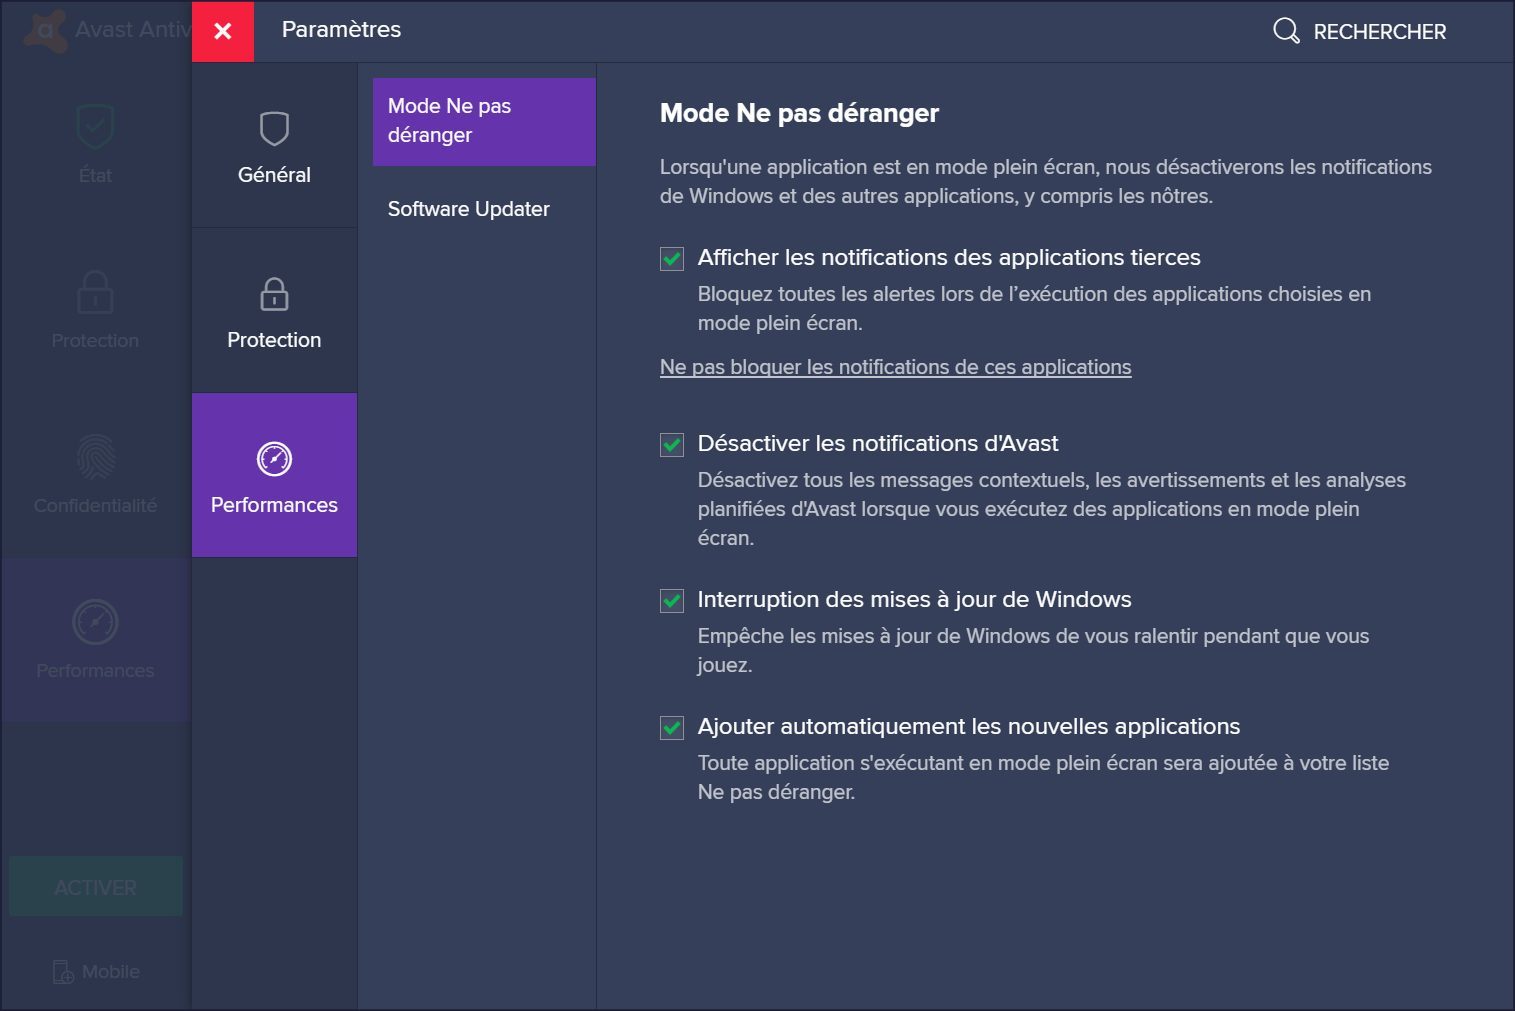The height and width of the screenshot is (1011, 1515).
Task: Click intro text 'Lorsqu'une application est en mode'
Action: pos(1045,181)
